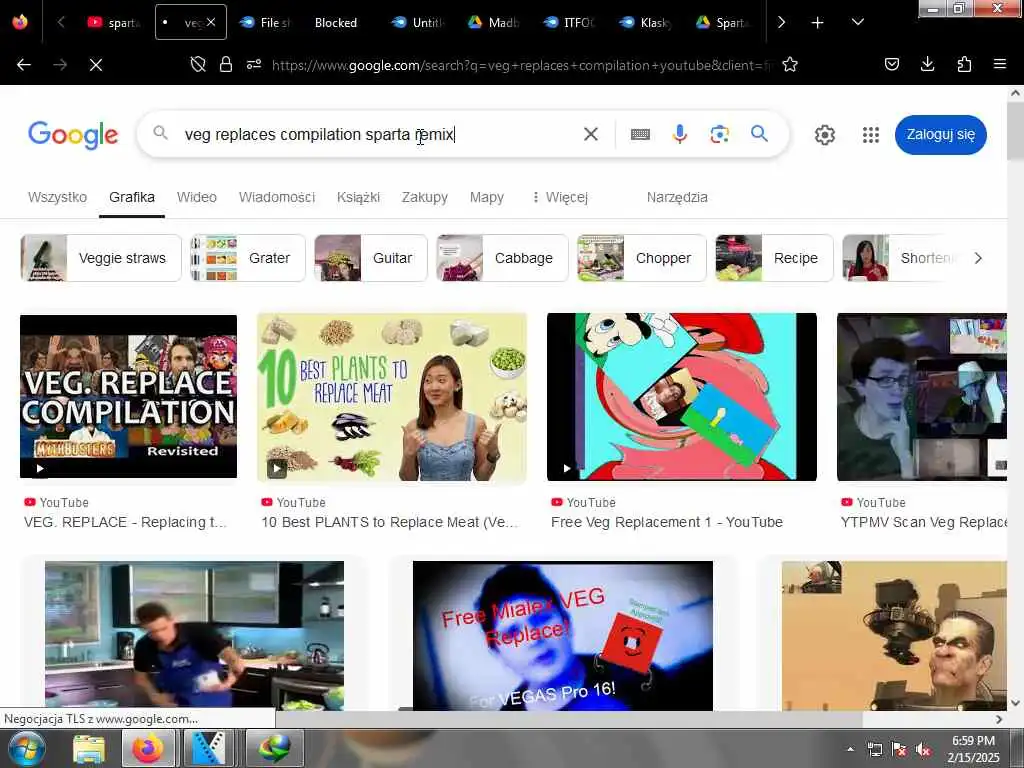The height and width of the screenshot is (768, 1024).
Task: Open tracking protection shield icon
Action: point(198,64)
